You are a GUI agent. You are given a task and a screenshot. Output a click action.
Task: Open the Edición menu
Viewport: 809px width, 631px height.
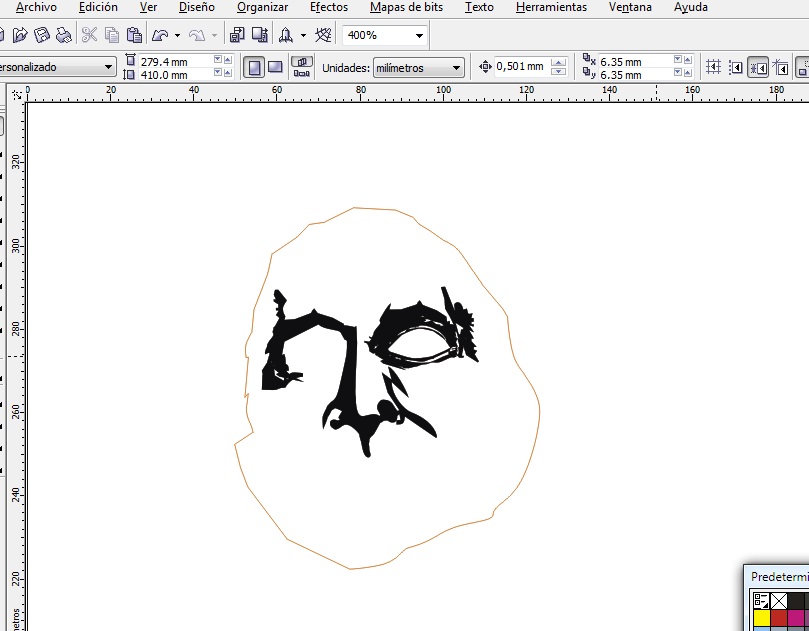98,7
